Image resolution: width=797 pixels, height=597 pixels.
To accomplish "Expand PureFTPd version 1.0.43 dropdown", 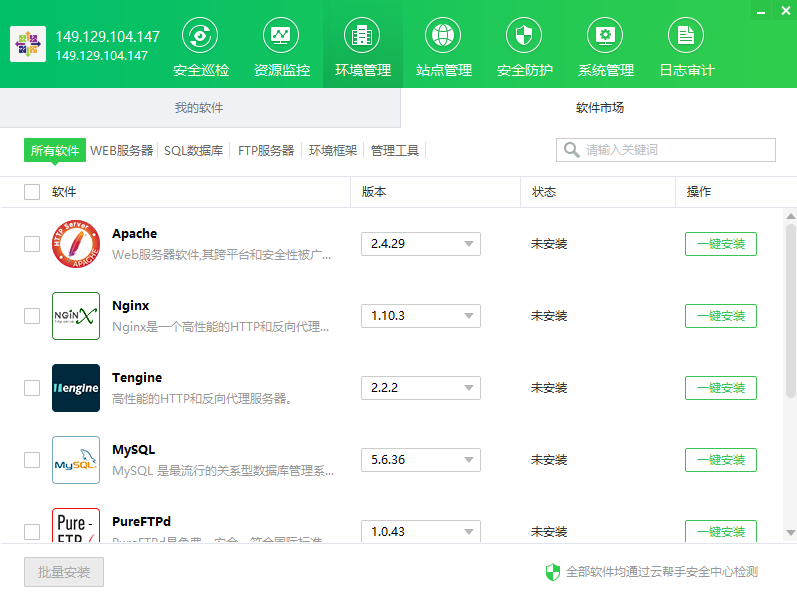I will click(421, 531).
